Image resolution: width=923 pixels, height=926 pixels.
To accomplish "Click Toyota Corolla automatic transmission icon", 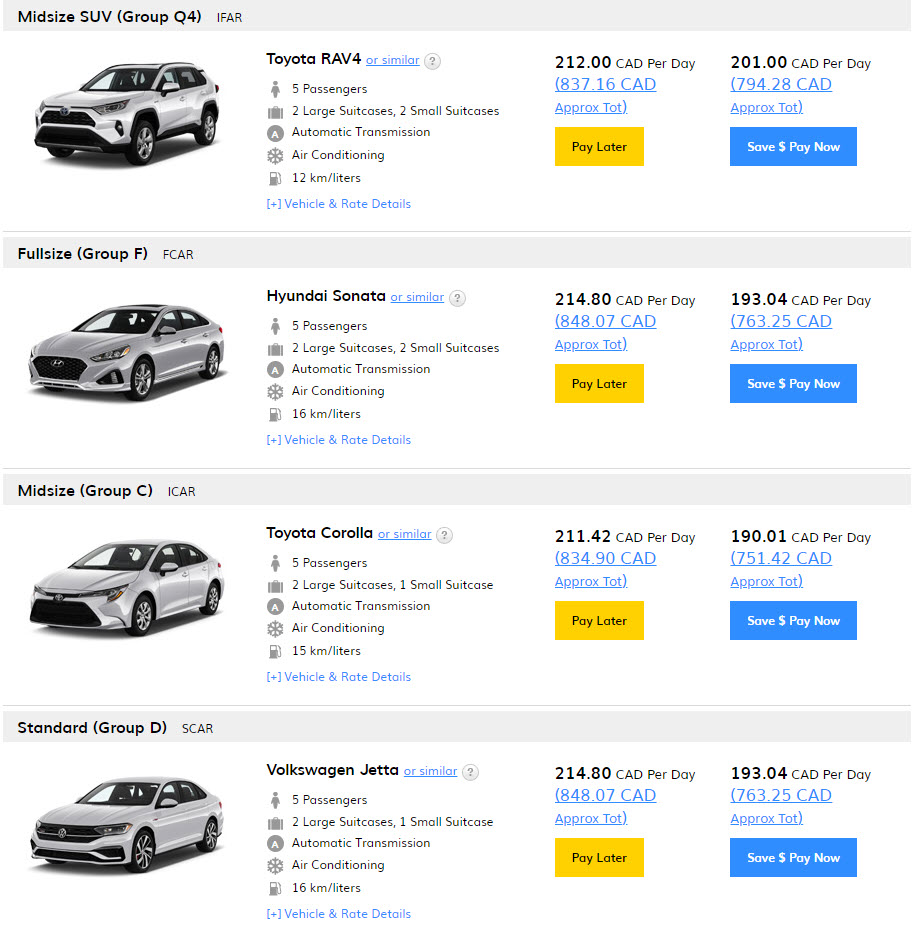I will coord(275,606).
